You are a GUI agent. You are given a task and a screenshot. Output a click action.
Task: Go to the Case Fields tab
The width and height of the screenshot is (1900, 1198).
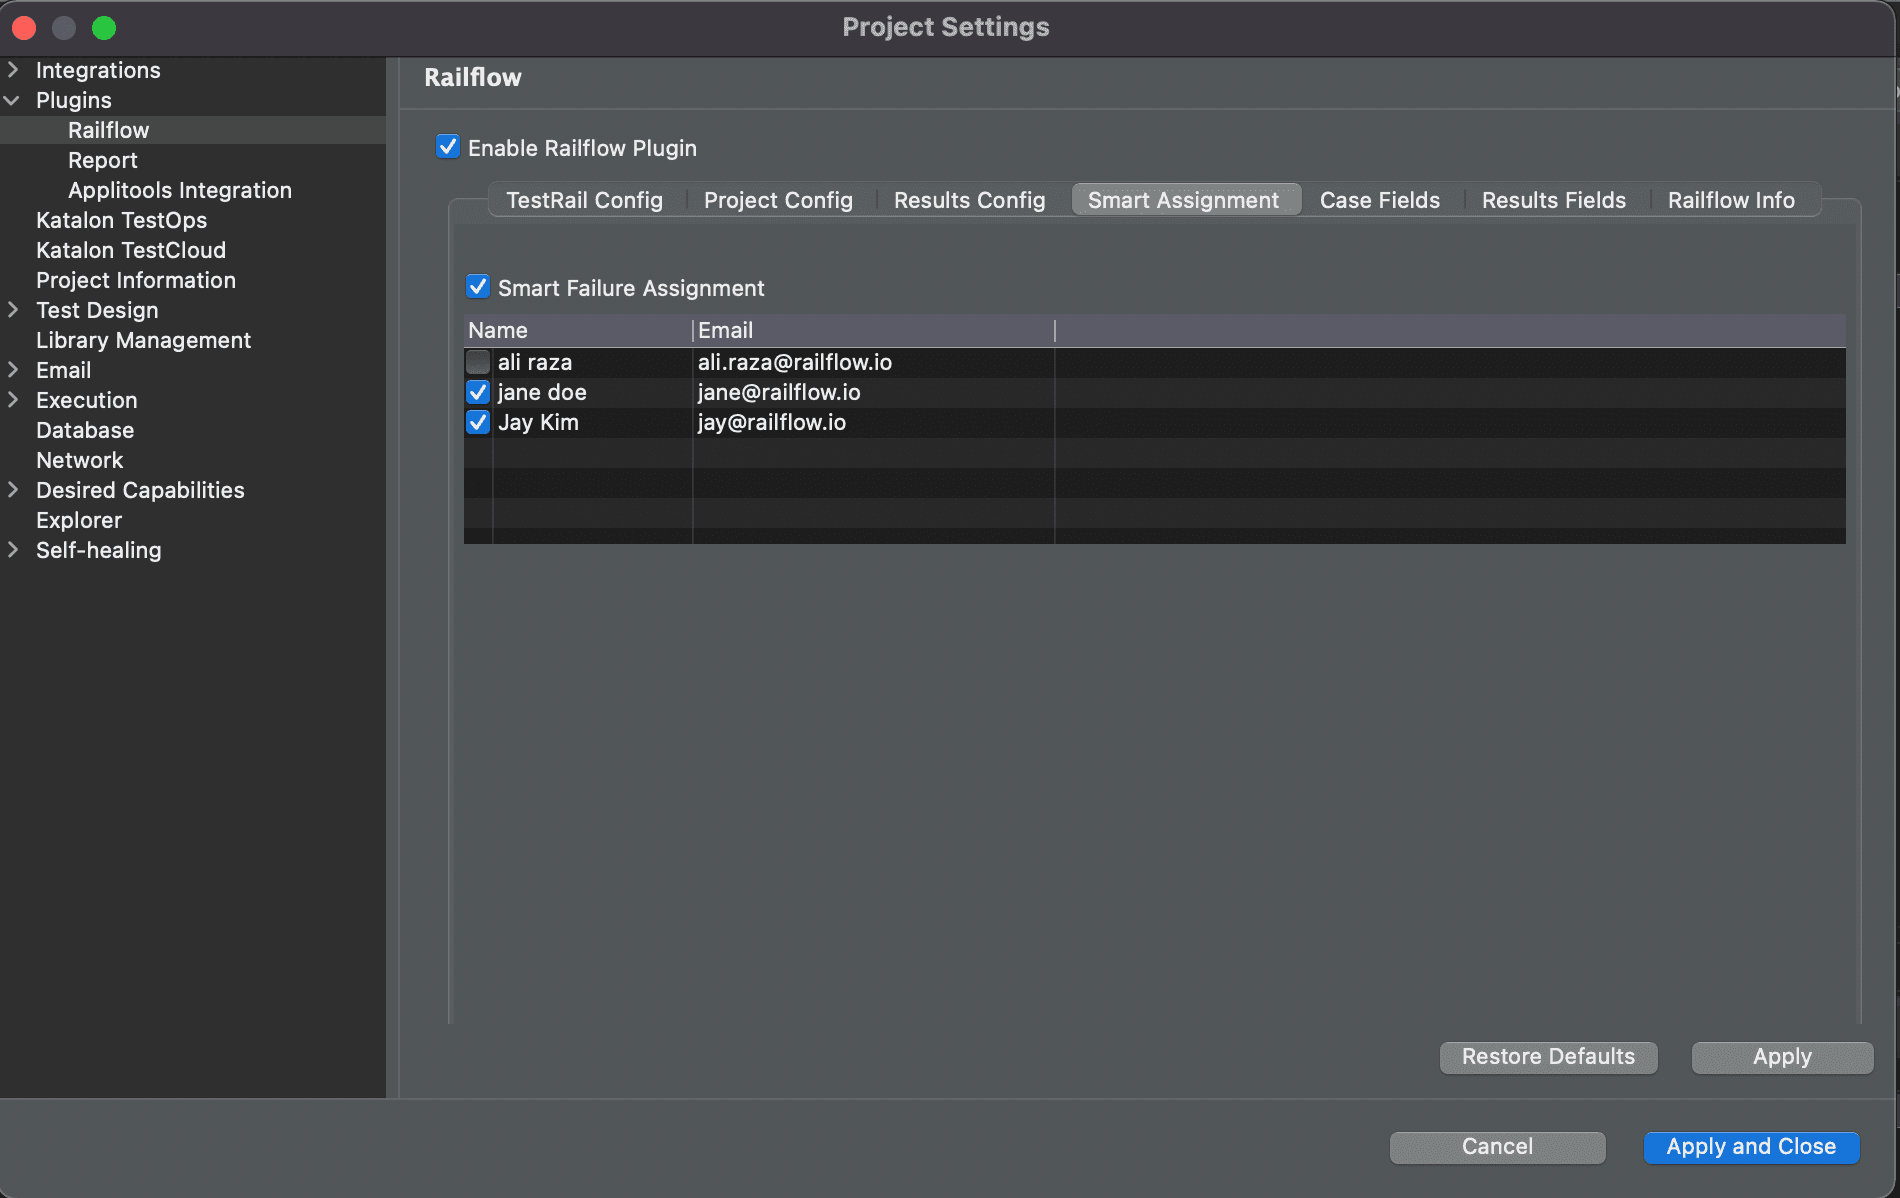1380,200
